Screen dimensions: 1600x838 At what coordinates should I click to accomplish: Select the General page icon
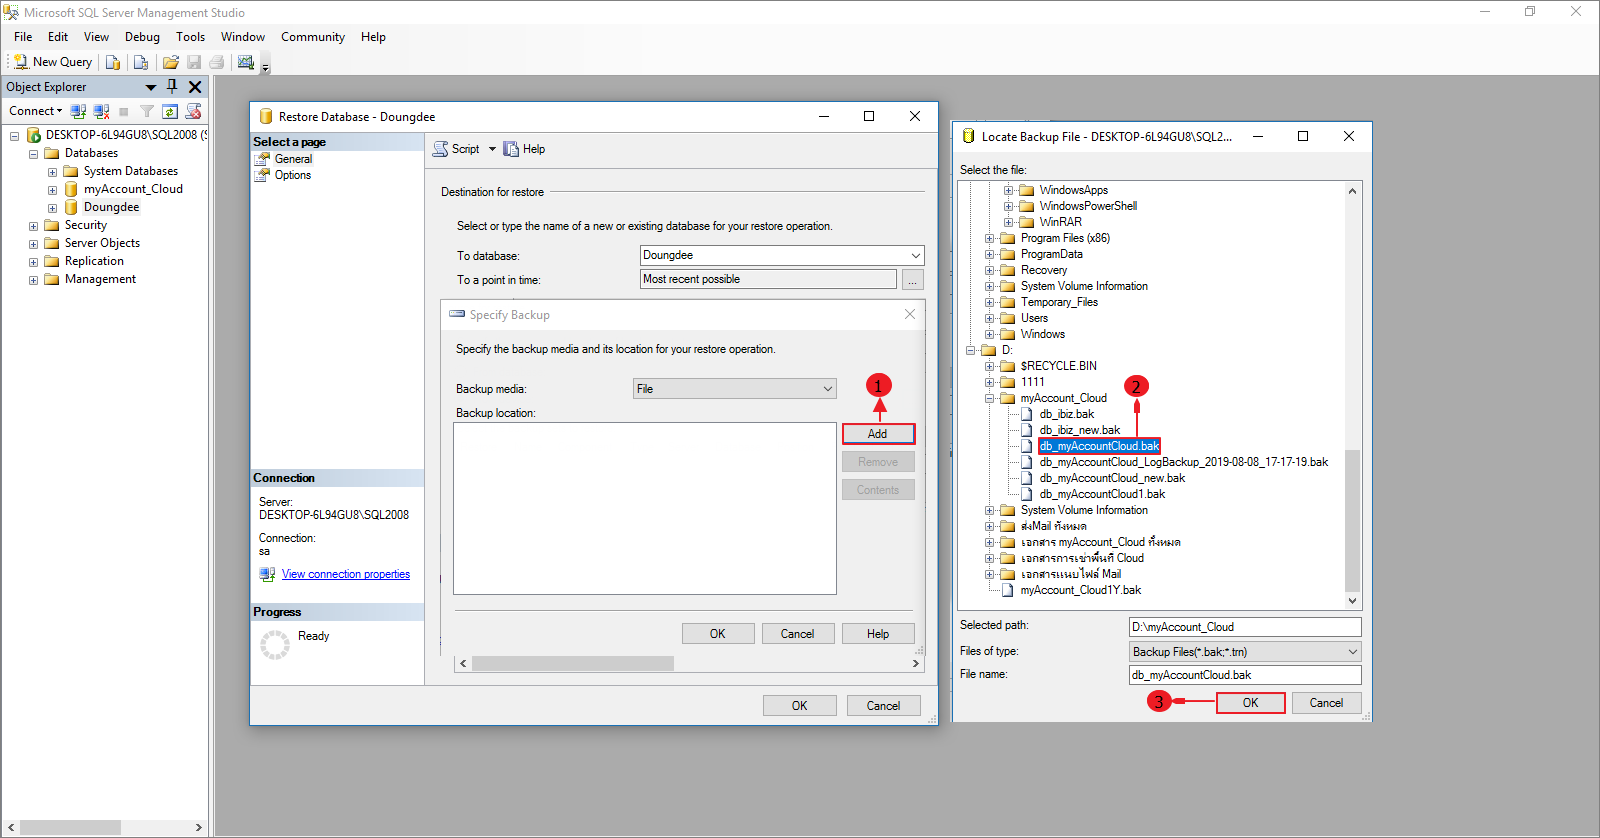click(x=263, y=159)
